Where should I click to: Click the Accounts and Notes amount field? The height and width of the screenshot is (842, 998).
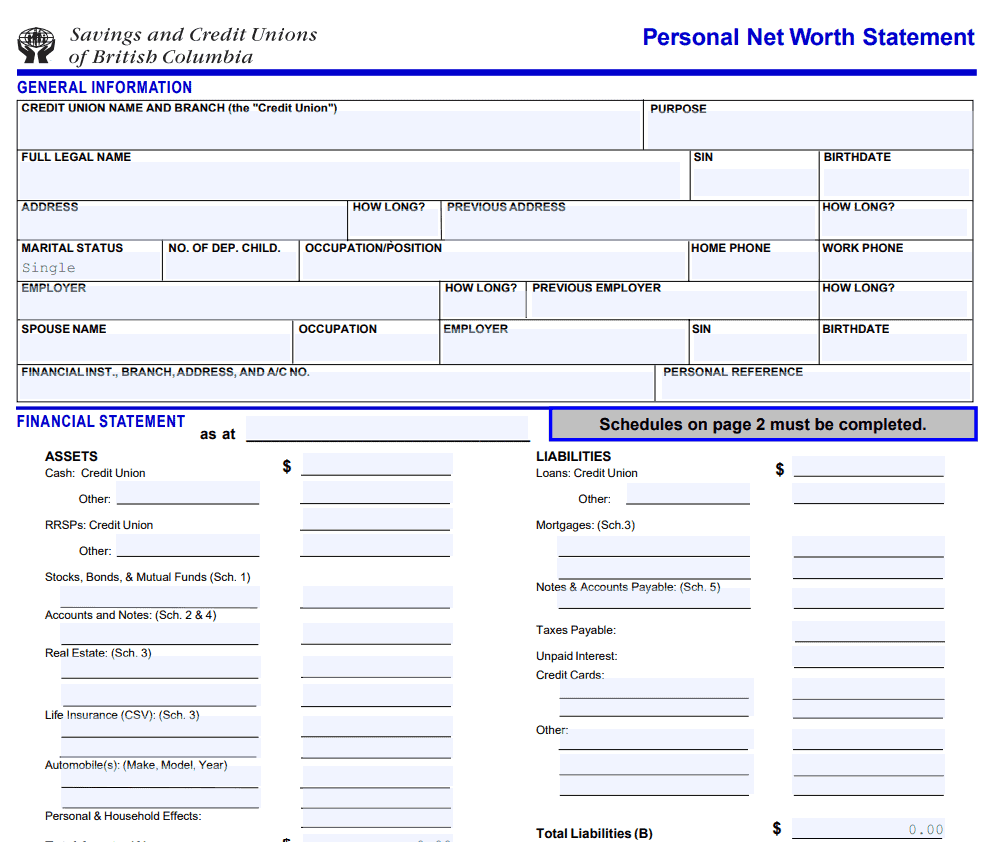(377, 634)
